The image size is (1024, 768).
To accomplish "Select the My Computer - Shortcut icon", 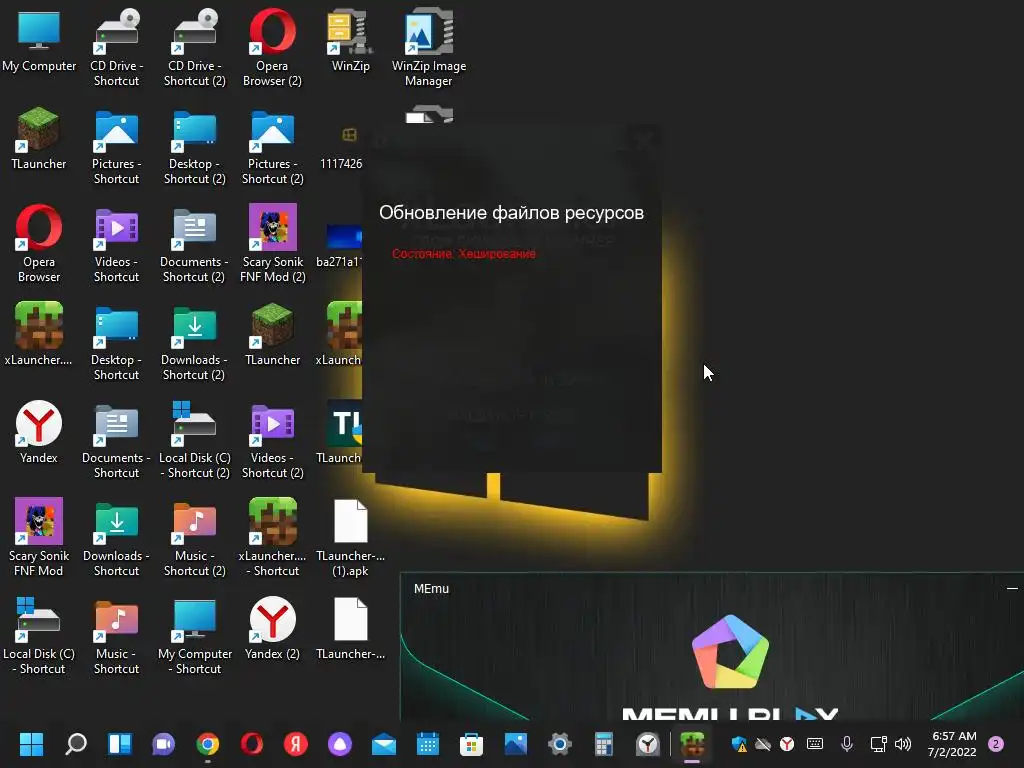I will click(195, 635).
